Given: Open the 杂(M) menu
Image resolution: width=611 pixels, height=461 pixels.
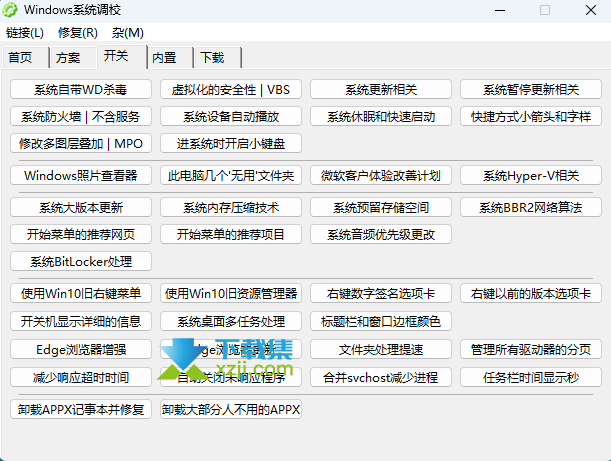Looking at the screenshot, I should tap(128, 33).
